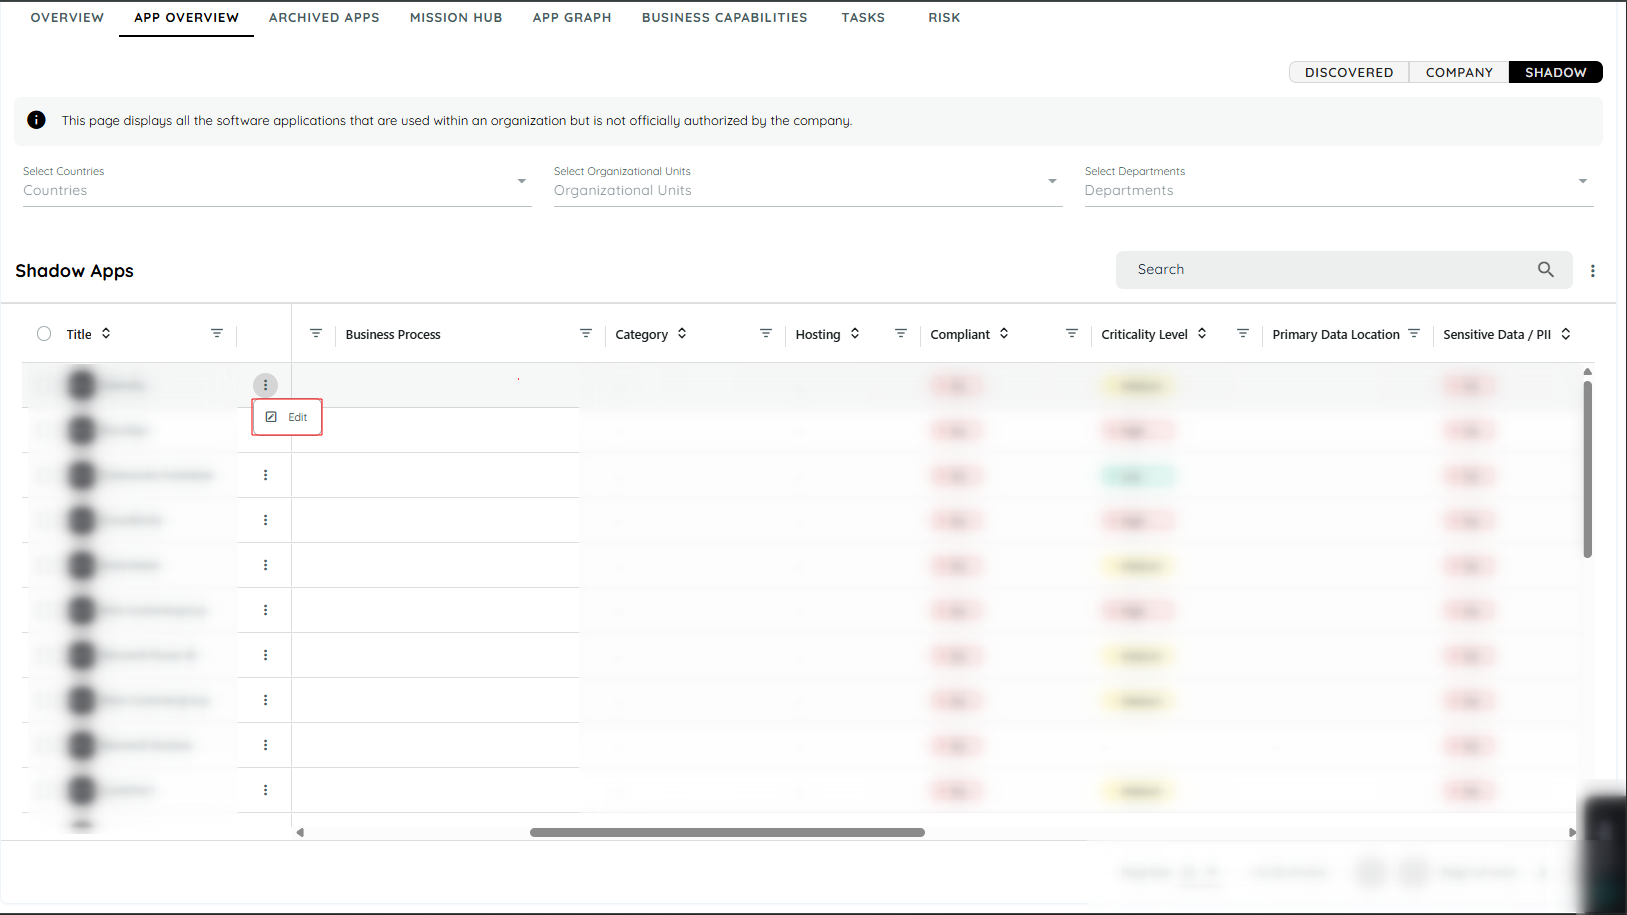Click the horizontal scrollbar right arrow
The height and width of the screenshot is (915, 1627).
click(1573, 832)
